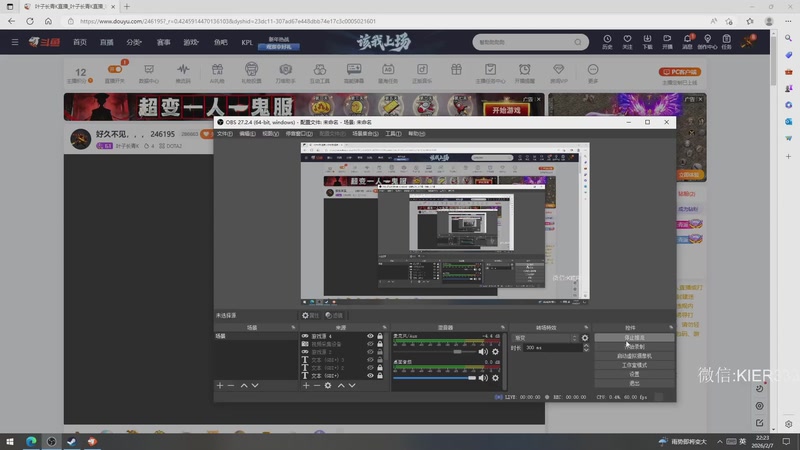Mute the microphone/Aux audio channel
The image size is (800, 450).
483,352
